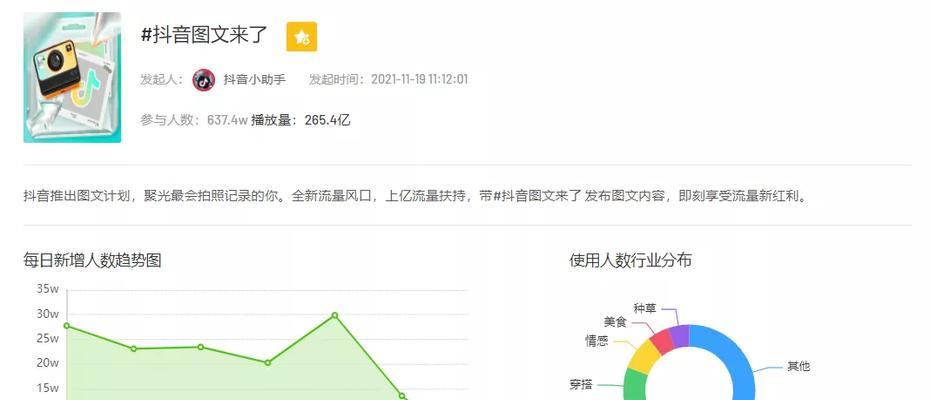Click the 15w y-axis label
Screen dimensions: 930x400
(47, 388)
